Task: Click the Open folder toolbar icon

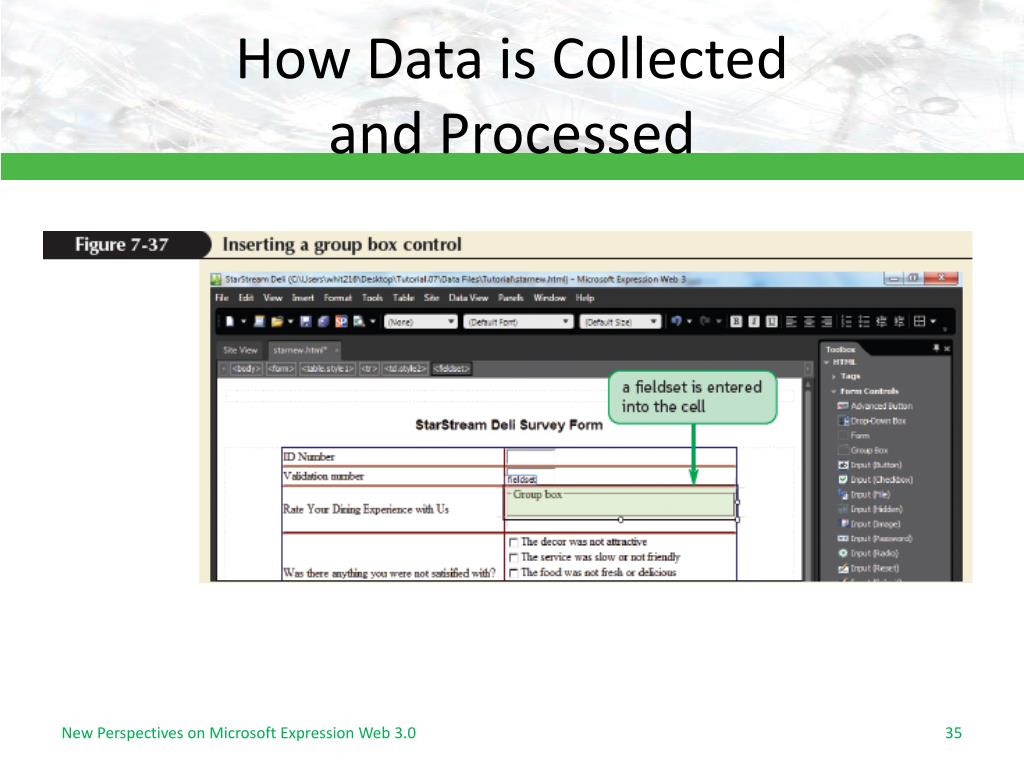Action: (x=277, y=321)
